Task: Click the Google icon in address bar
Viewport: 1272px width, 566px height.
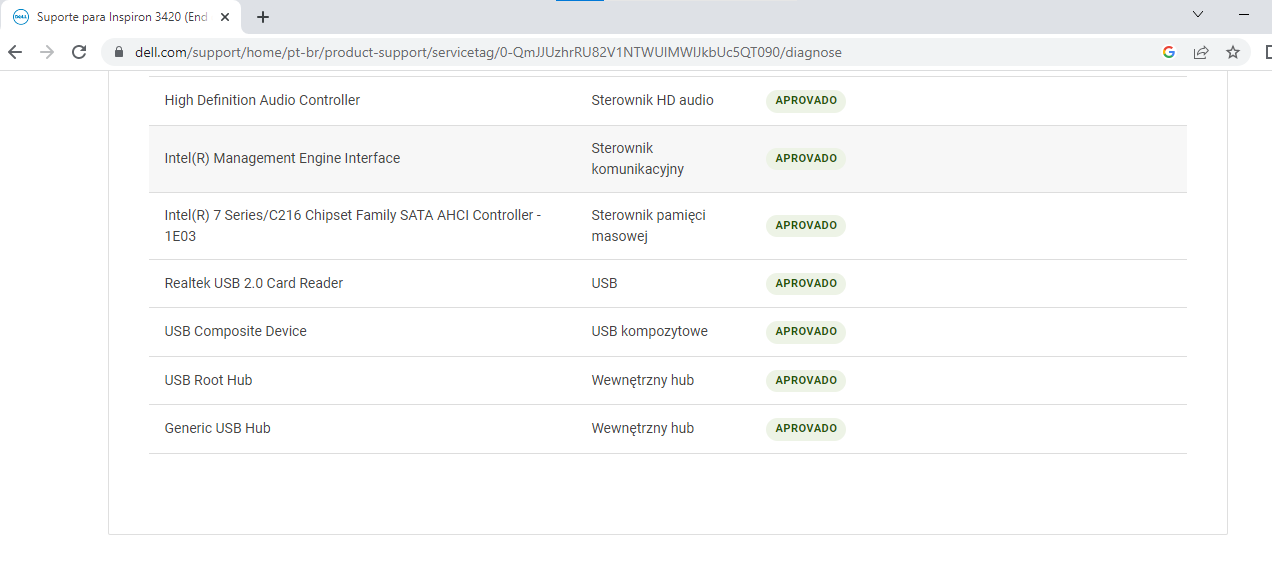Action: point(1169,52)
